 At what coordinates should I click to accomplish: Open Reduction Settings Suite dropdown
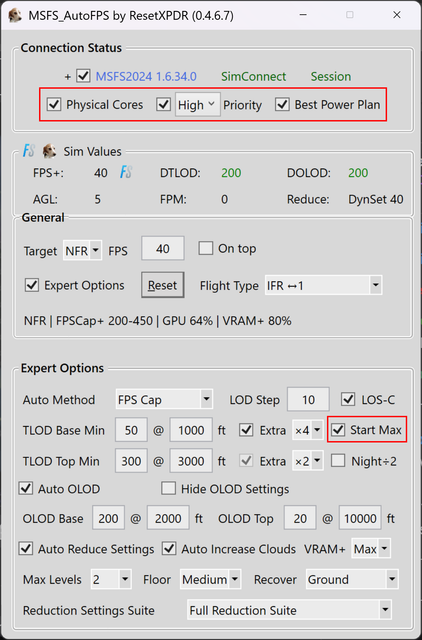click(x=289, y=610)
